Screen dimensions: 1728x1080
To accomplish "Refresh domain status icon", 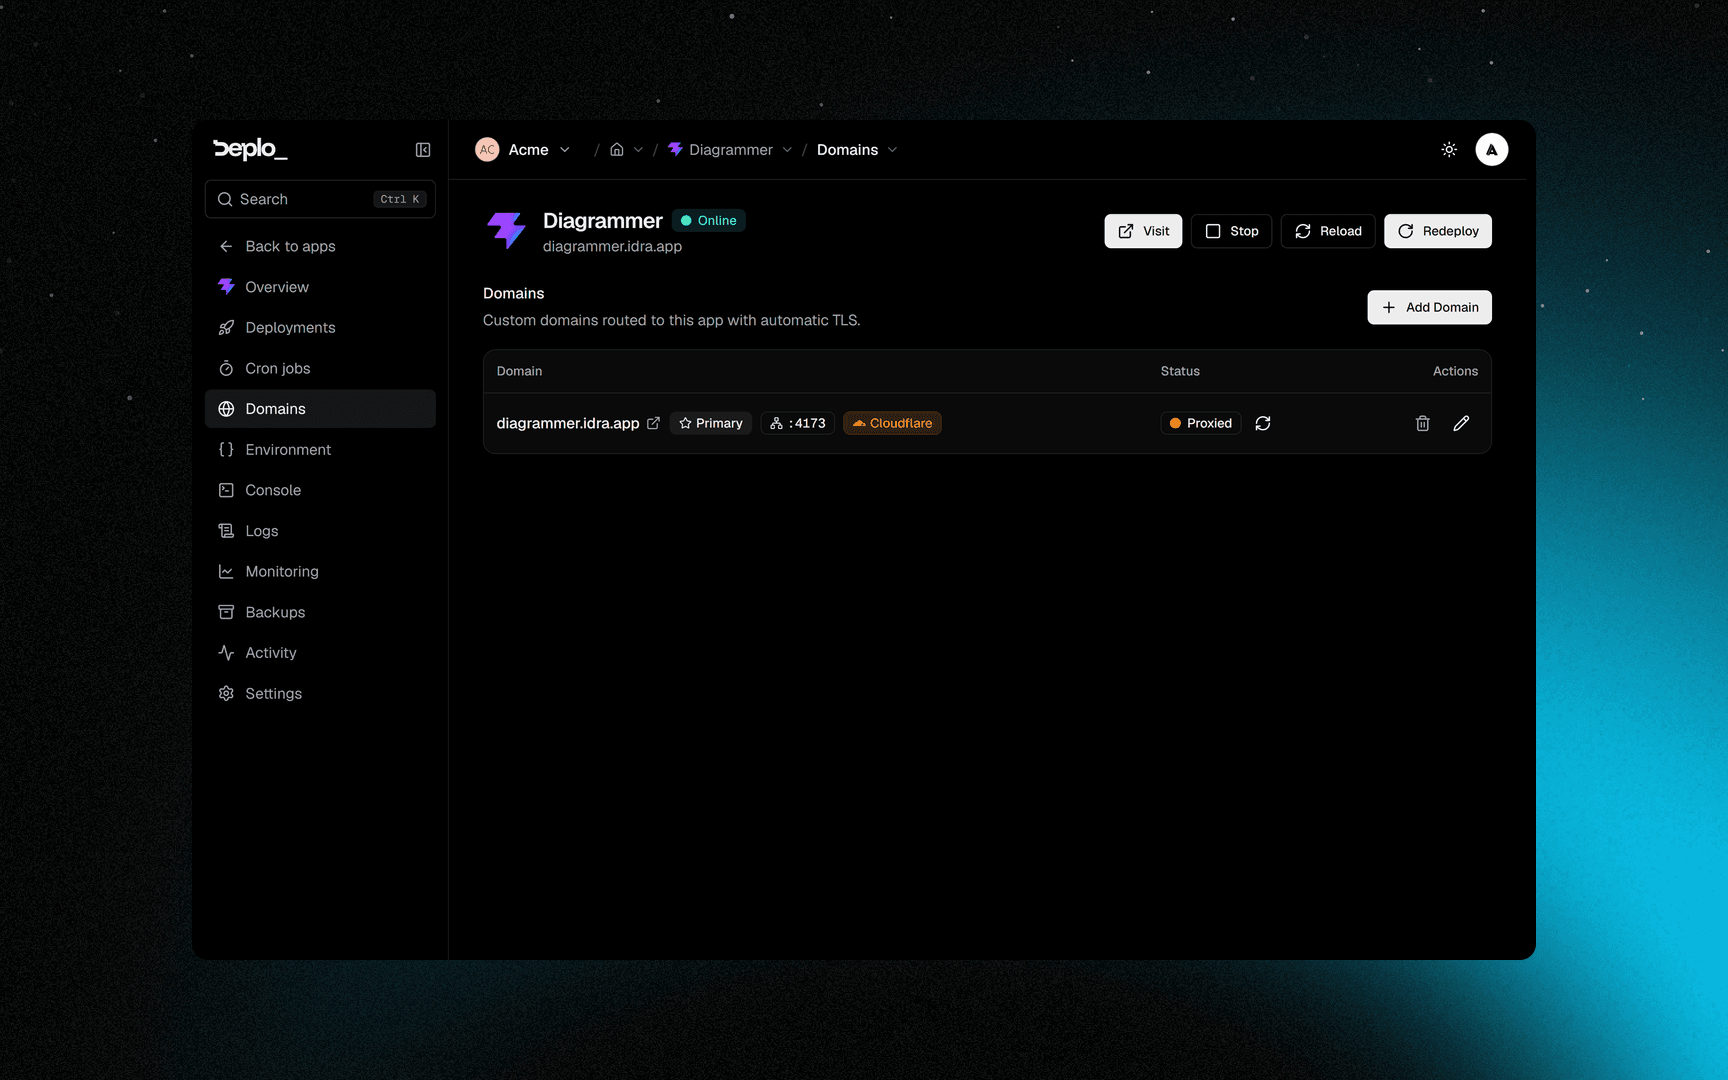I will tap(1263, 423).
